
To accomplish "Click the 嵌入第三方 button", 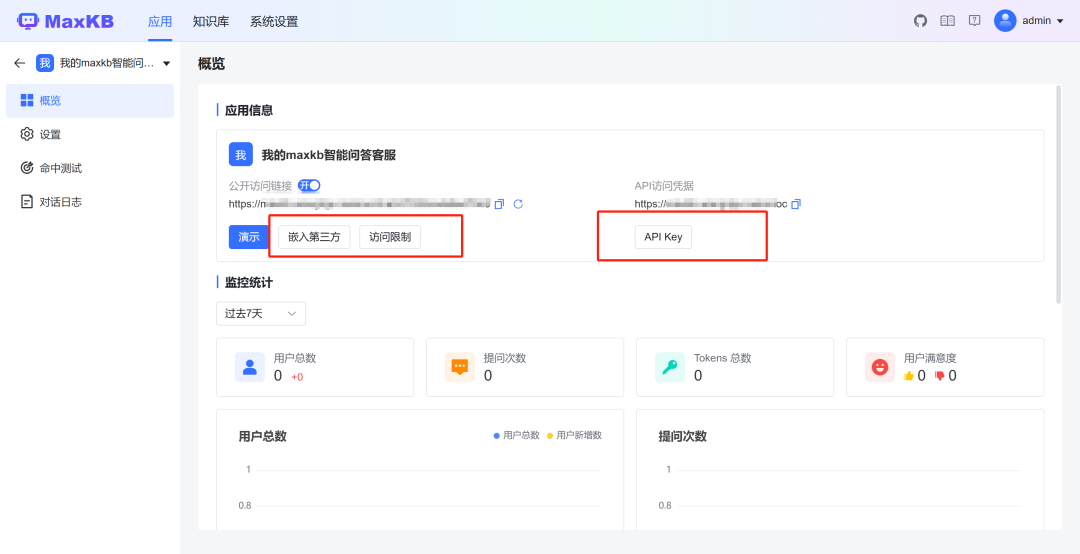I will 314,237.
